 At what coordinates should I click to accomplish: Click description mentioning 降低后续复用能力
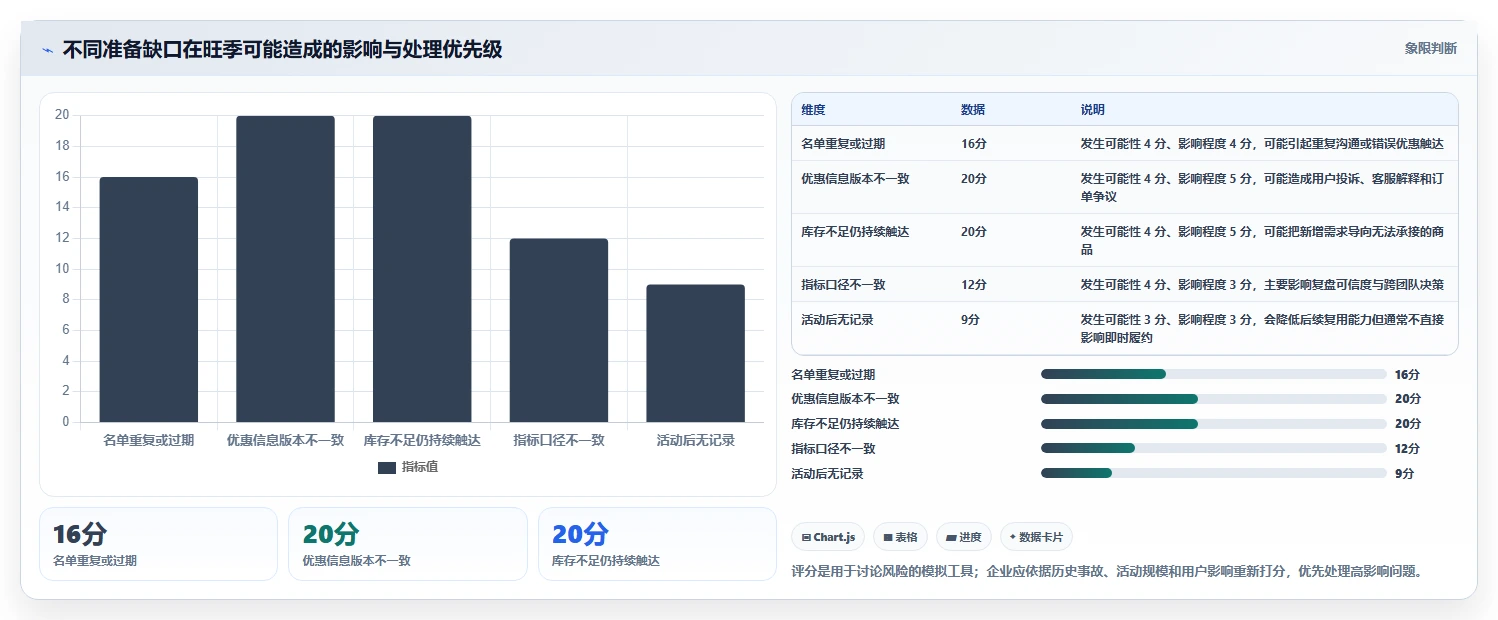click(1262, 329)
